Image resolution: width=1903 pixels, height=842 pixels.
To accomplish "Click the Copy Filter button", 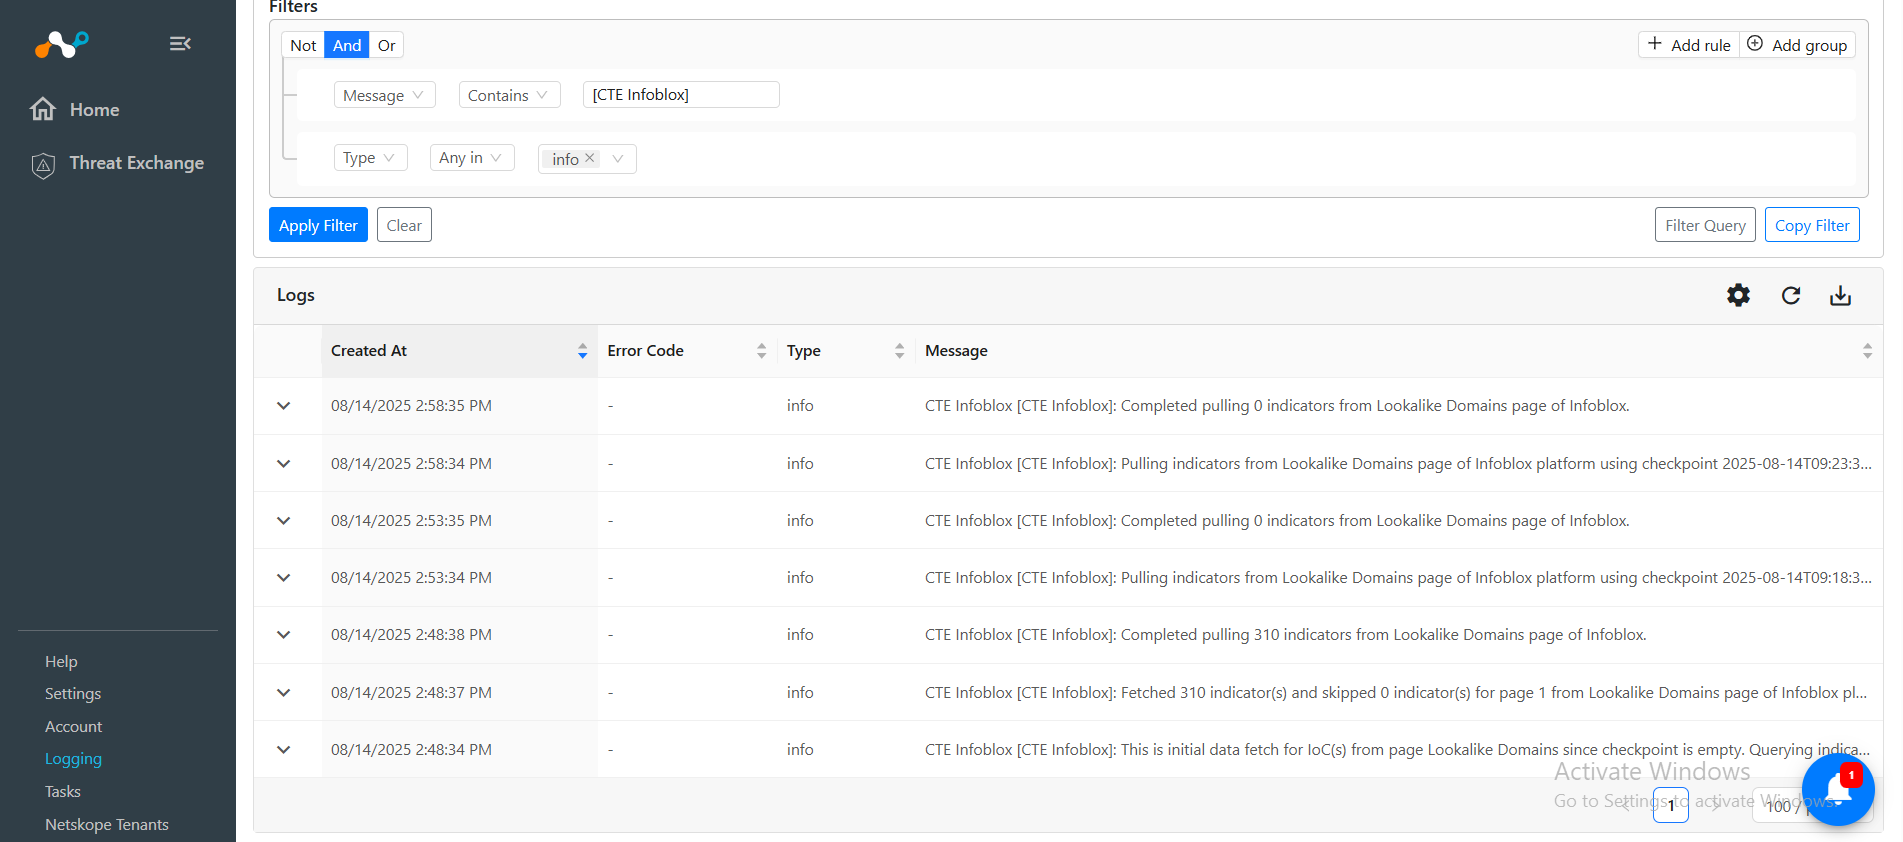I will [1812, 225].
